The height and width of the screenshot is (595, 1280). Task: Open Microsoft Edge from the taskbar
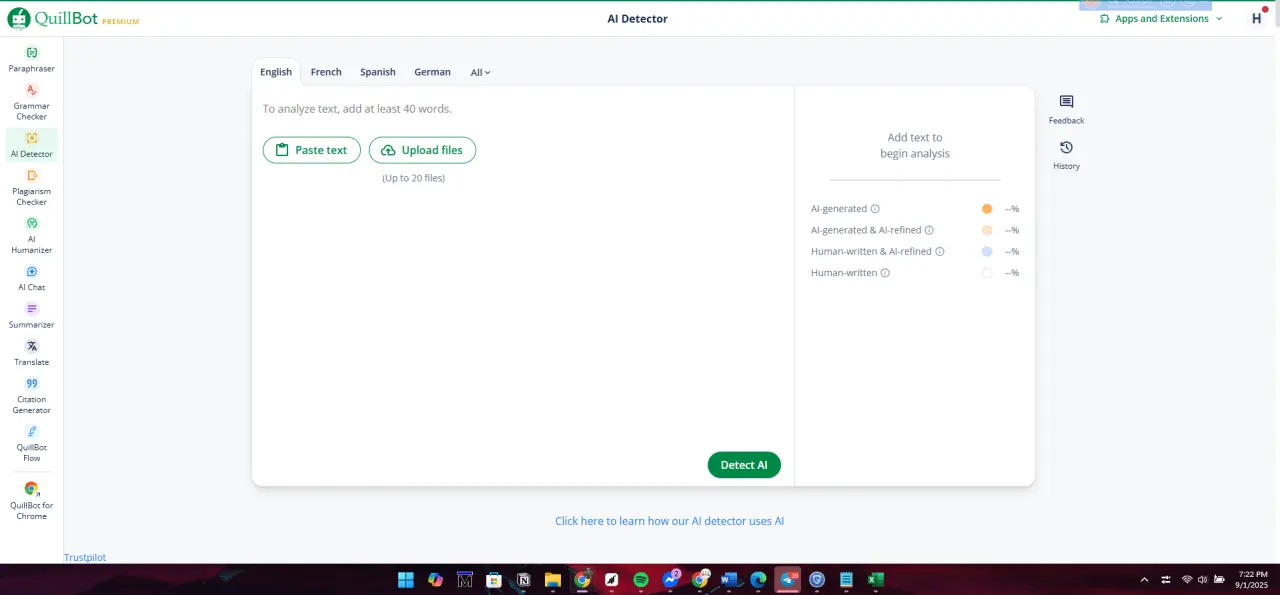tap(758, 580)
